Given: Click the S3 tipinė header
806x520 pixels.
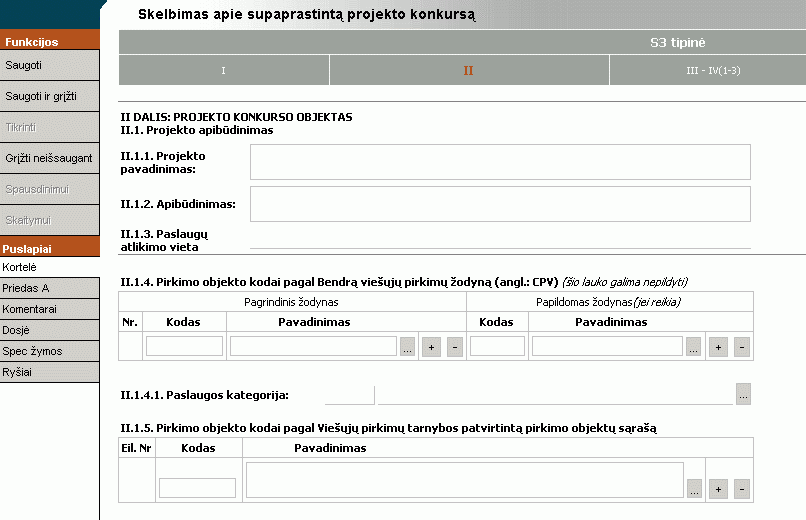Looking at the screenshot, I should [x=677, y=43].
